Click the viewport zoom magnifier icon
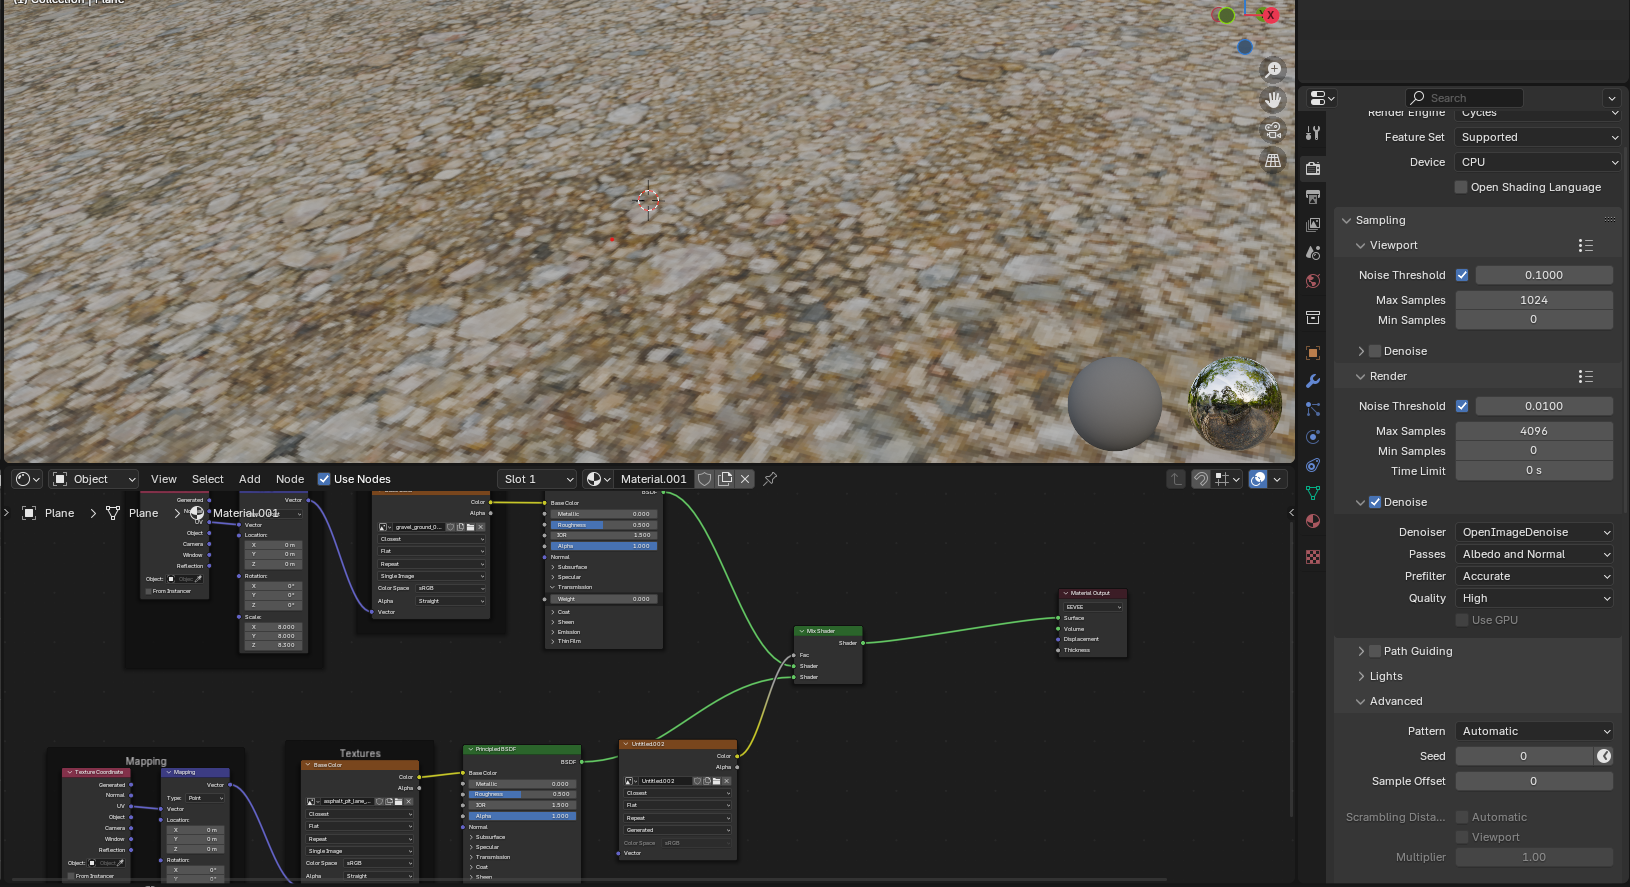Viewport: 1630px width, 887px height. pyautogui.click(x=1273, y=70)
